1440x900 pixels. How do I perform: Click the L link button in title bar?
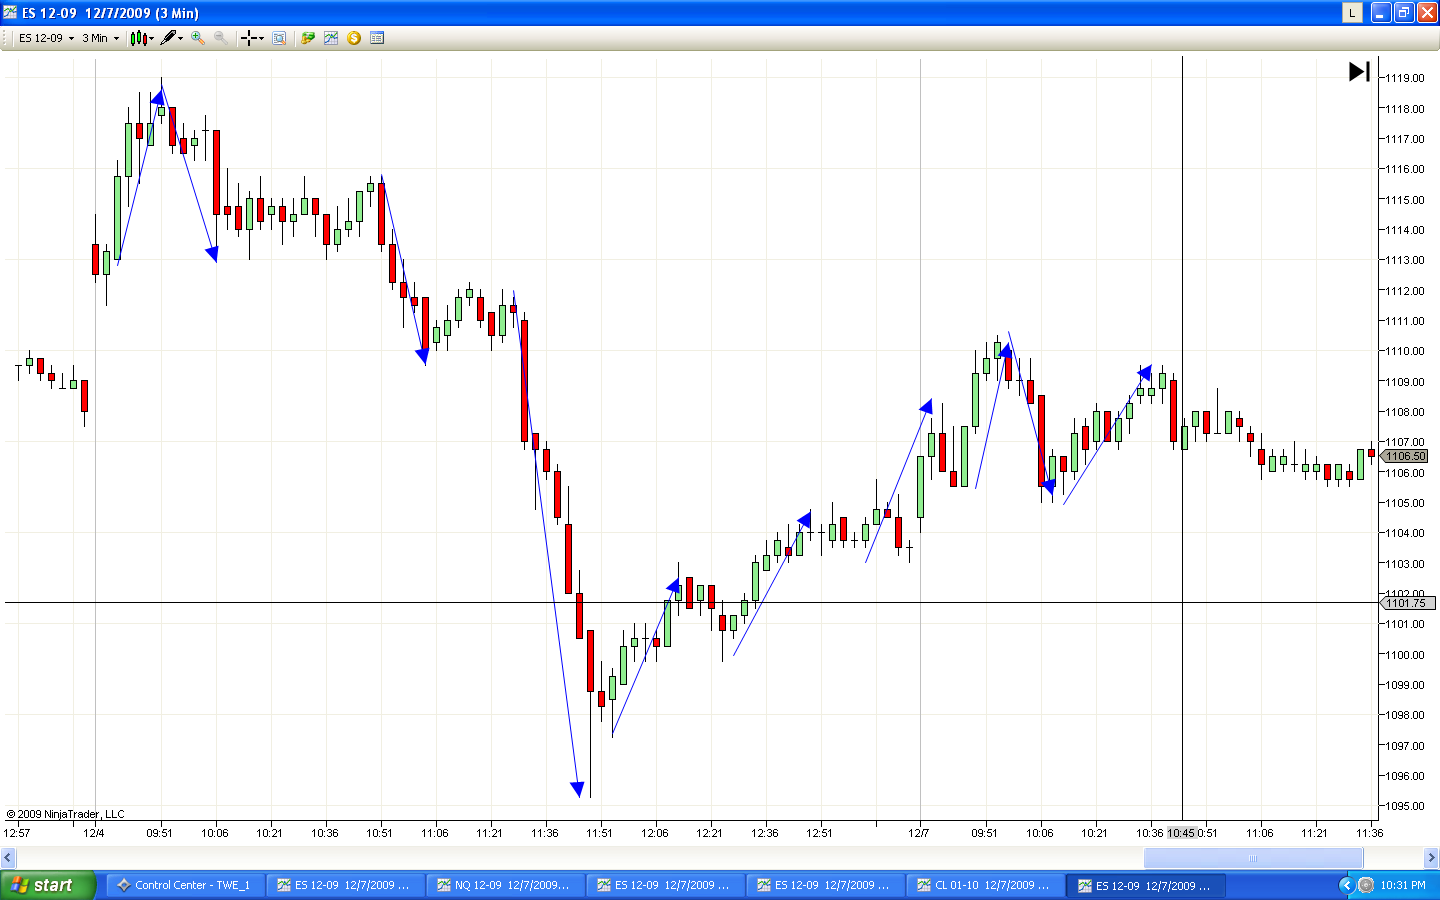pyautogui.click(x=1352, y=12)
